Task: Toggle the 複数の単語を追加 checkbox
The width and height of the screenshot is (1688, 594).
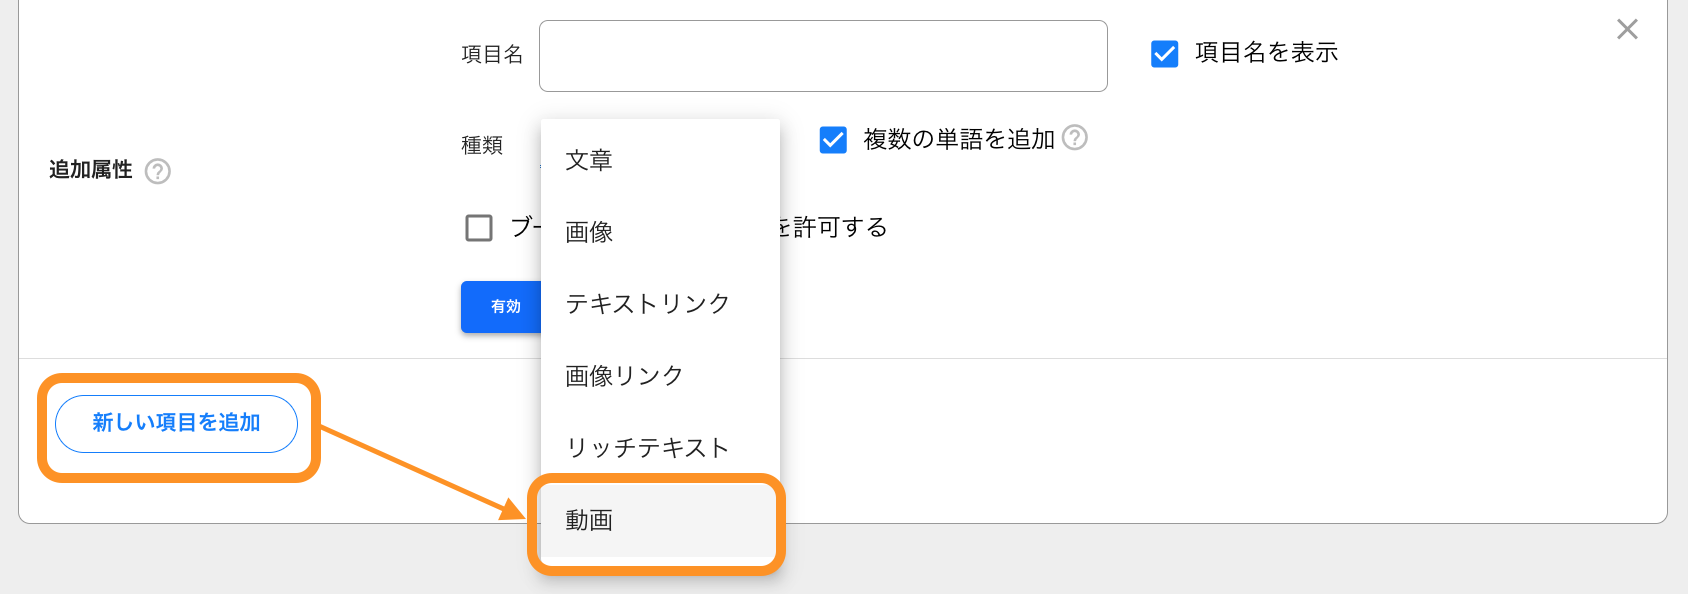Action: [x=833, y=139]
